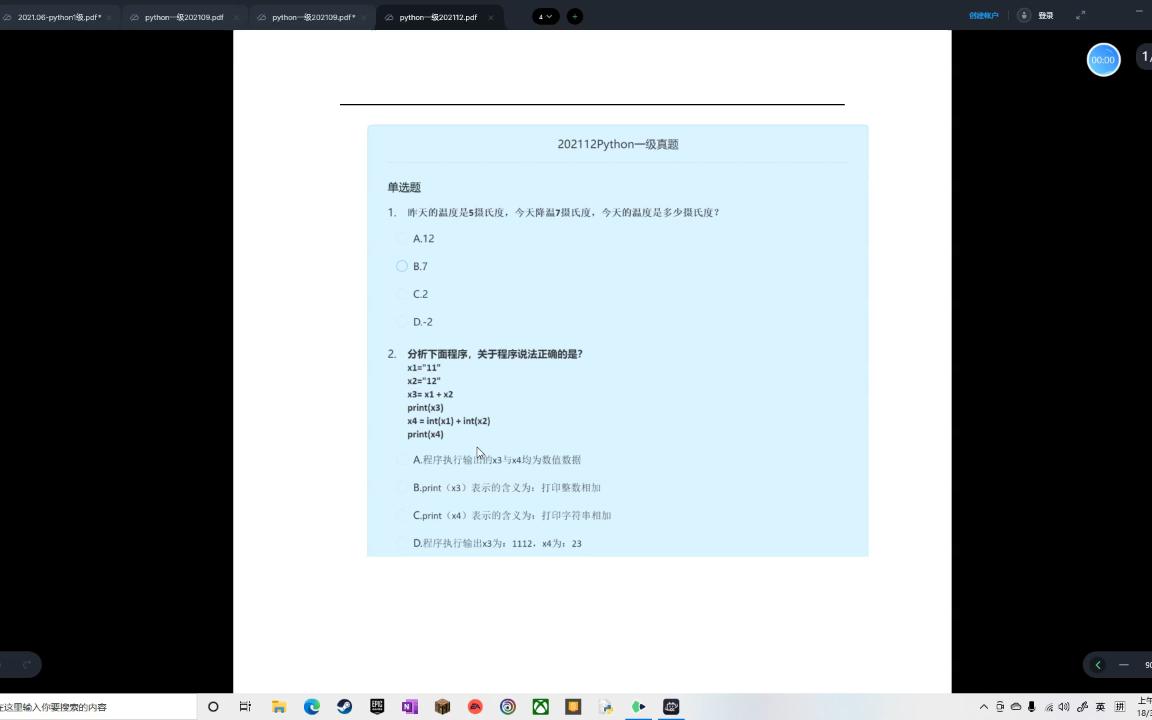Select answer B.7 for question one
The image size is (1152, 720).
(402, 266)
